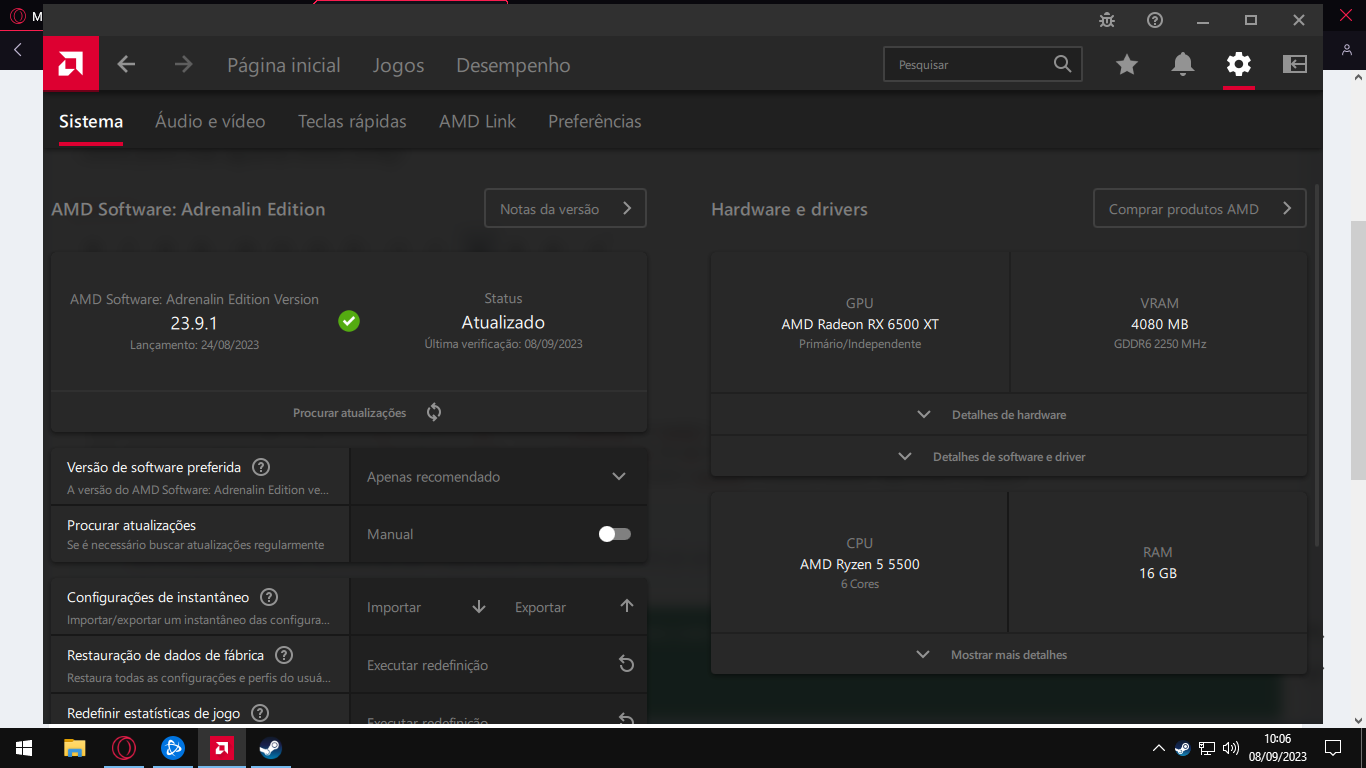Open the help question mark icon
Screen dimensions: 1366x768
pos(1155,20)
